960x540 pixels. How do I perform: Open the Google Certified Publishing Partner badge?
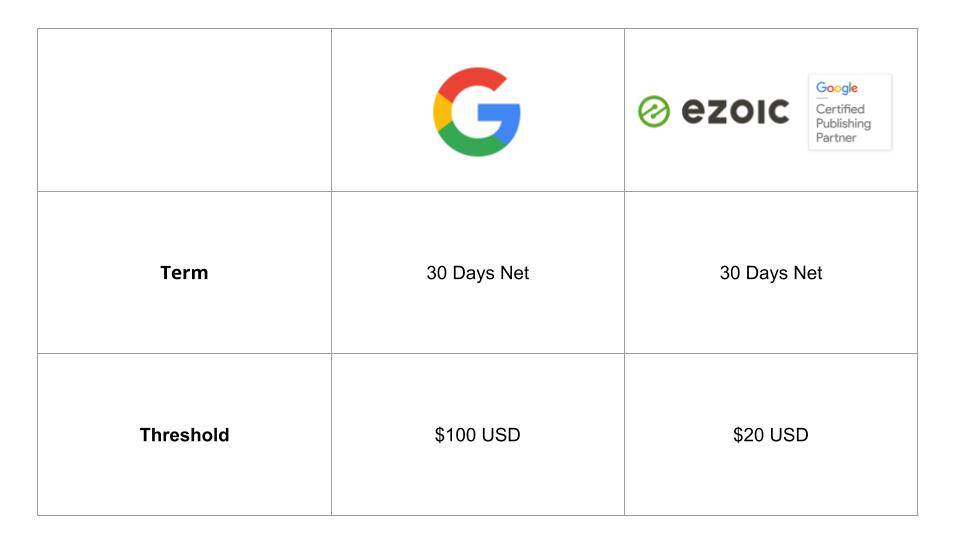[850, 112]
